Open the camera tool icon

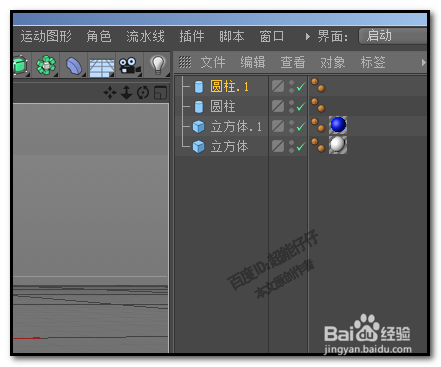point(130,65)
